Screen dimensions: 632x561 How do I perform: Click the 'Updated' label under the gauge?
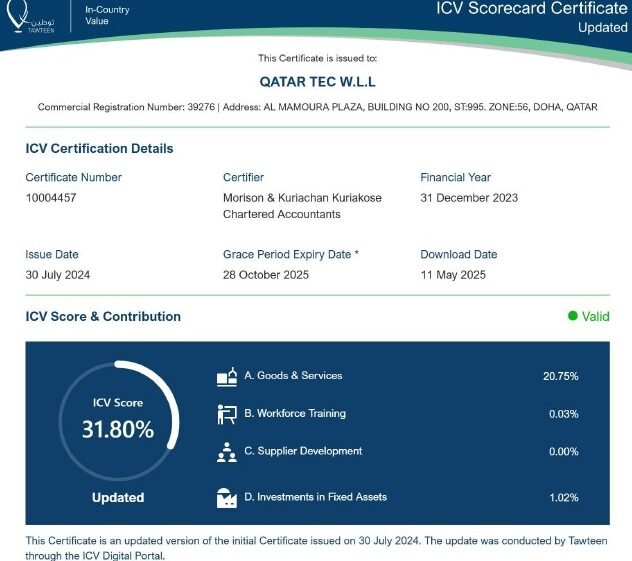(x=118, y=497)
